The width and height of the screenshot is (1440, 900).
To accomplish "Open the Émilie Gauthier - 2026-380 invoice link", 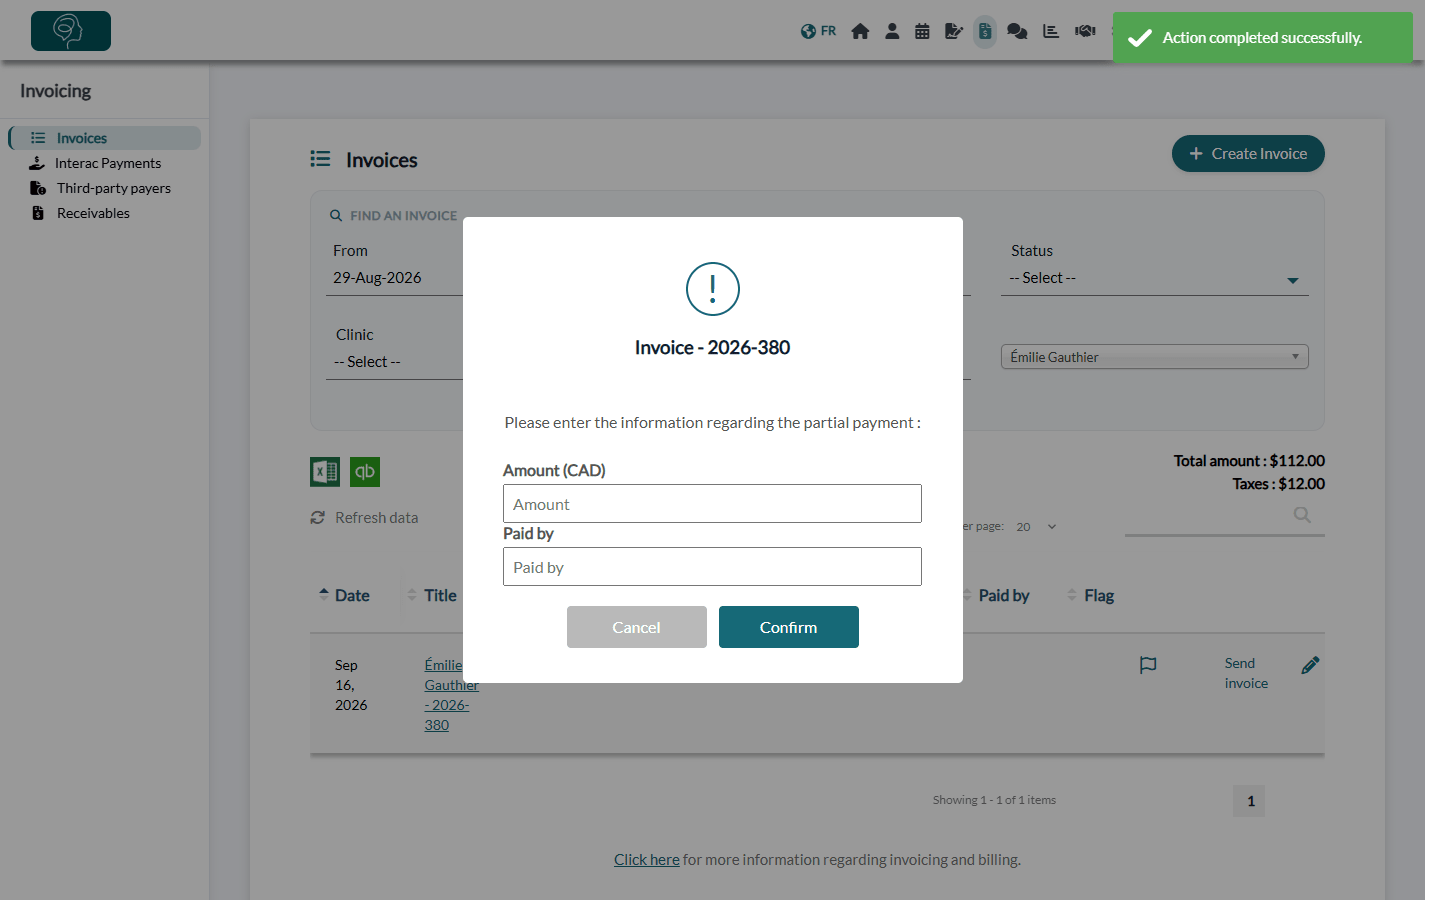I will (451, 695).
